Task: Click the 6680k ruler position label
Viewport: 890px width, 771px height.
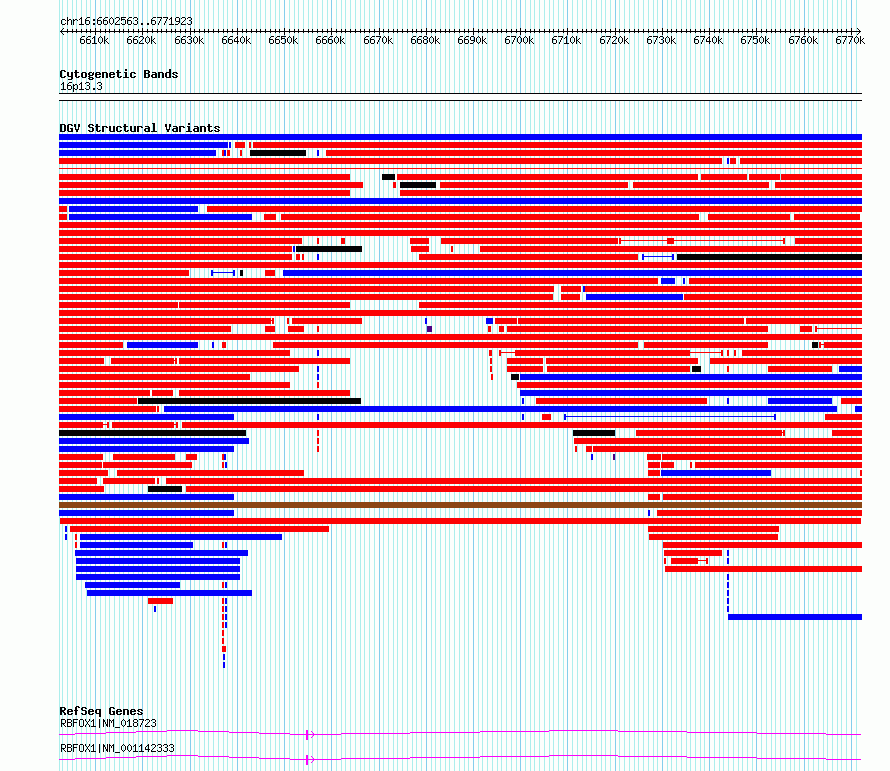Action: coord(425,40)
